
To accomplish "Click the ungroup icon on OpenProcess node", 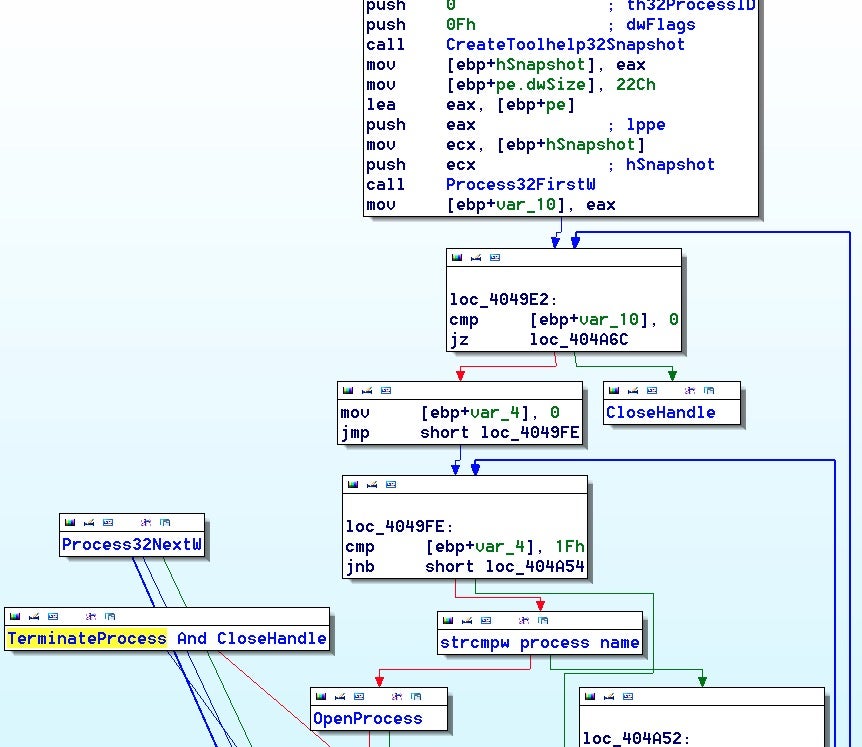I will point(394,697).
